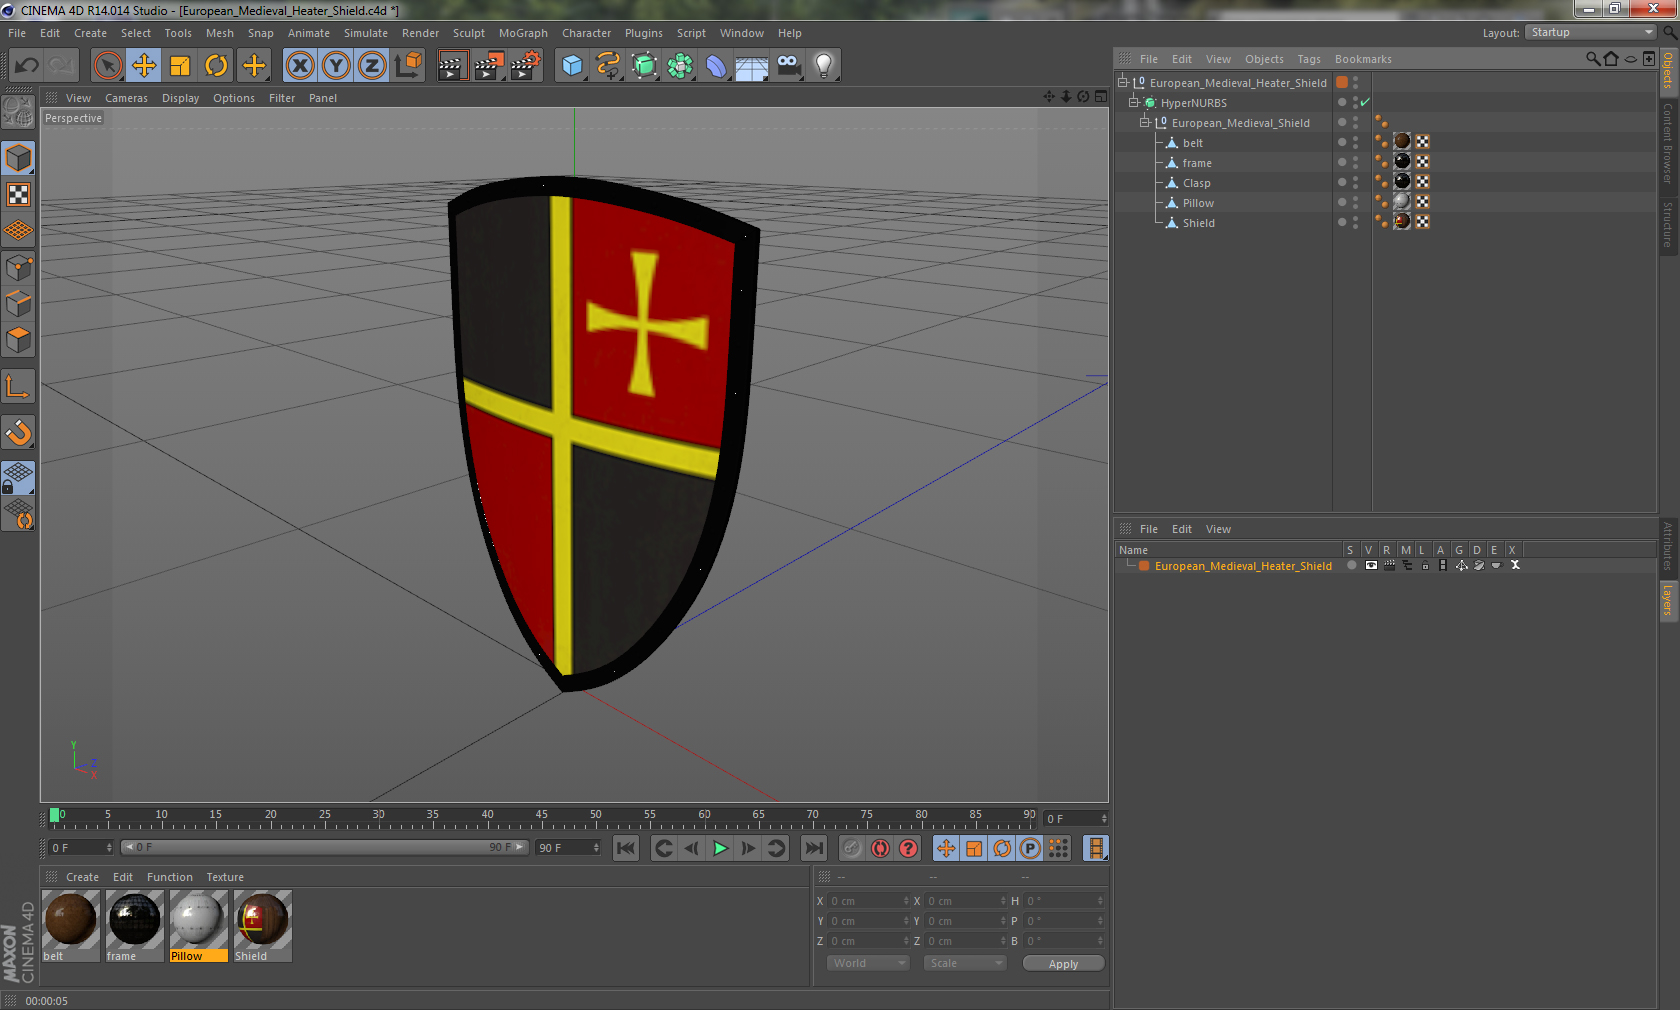This screenshot has width=1680, height=1010.
Task: Open the World coordinate dropdown
Action: pyautogui.click(x=868, y=963)
